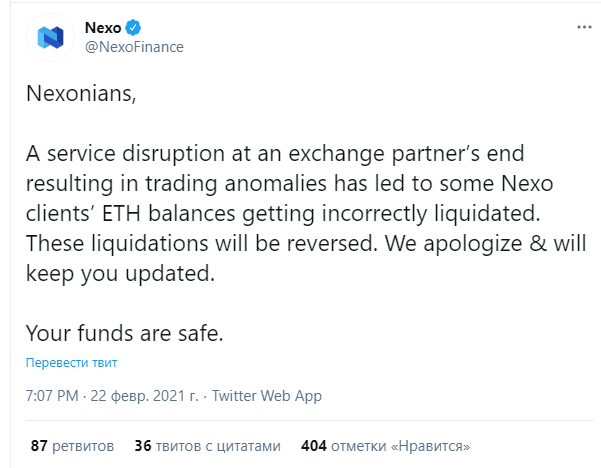
Task: Open the three-dot more options menu
Action: [x=584, y=27]
